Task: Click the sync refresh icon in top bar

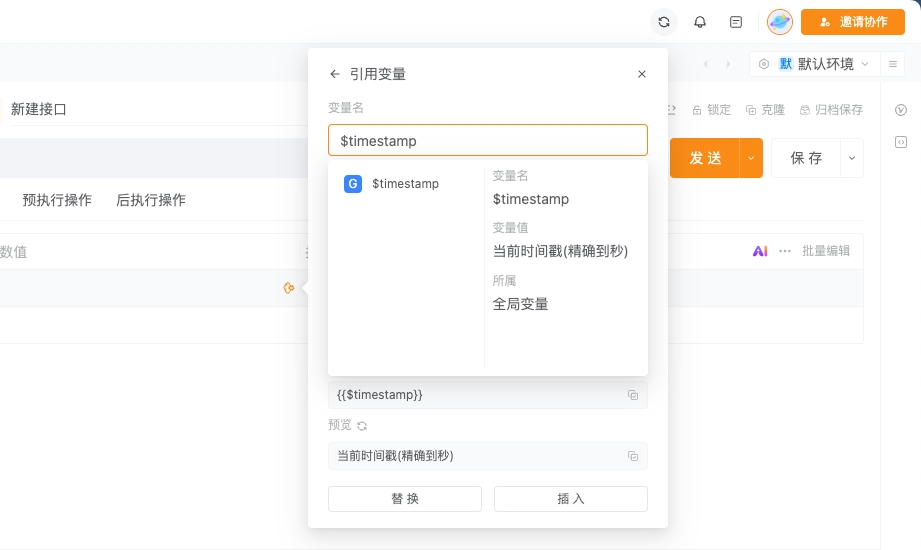Action: [x=663, y=21]
